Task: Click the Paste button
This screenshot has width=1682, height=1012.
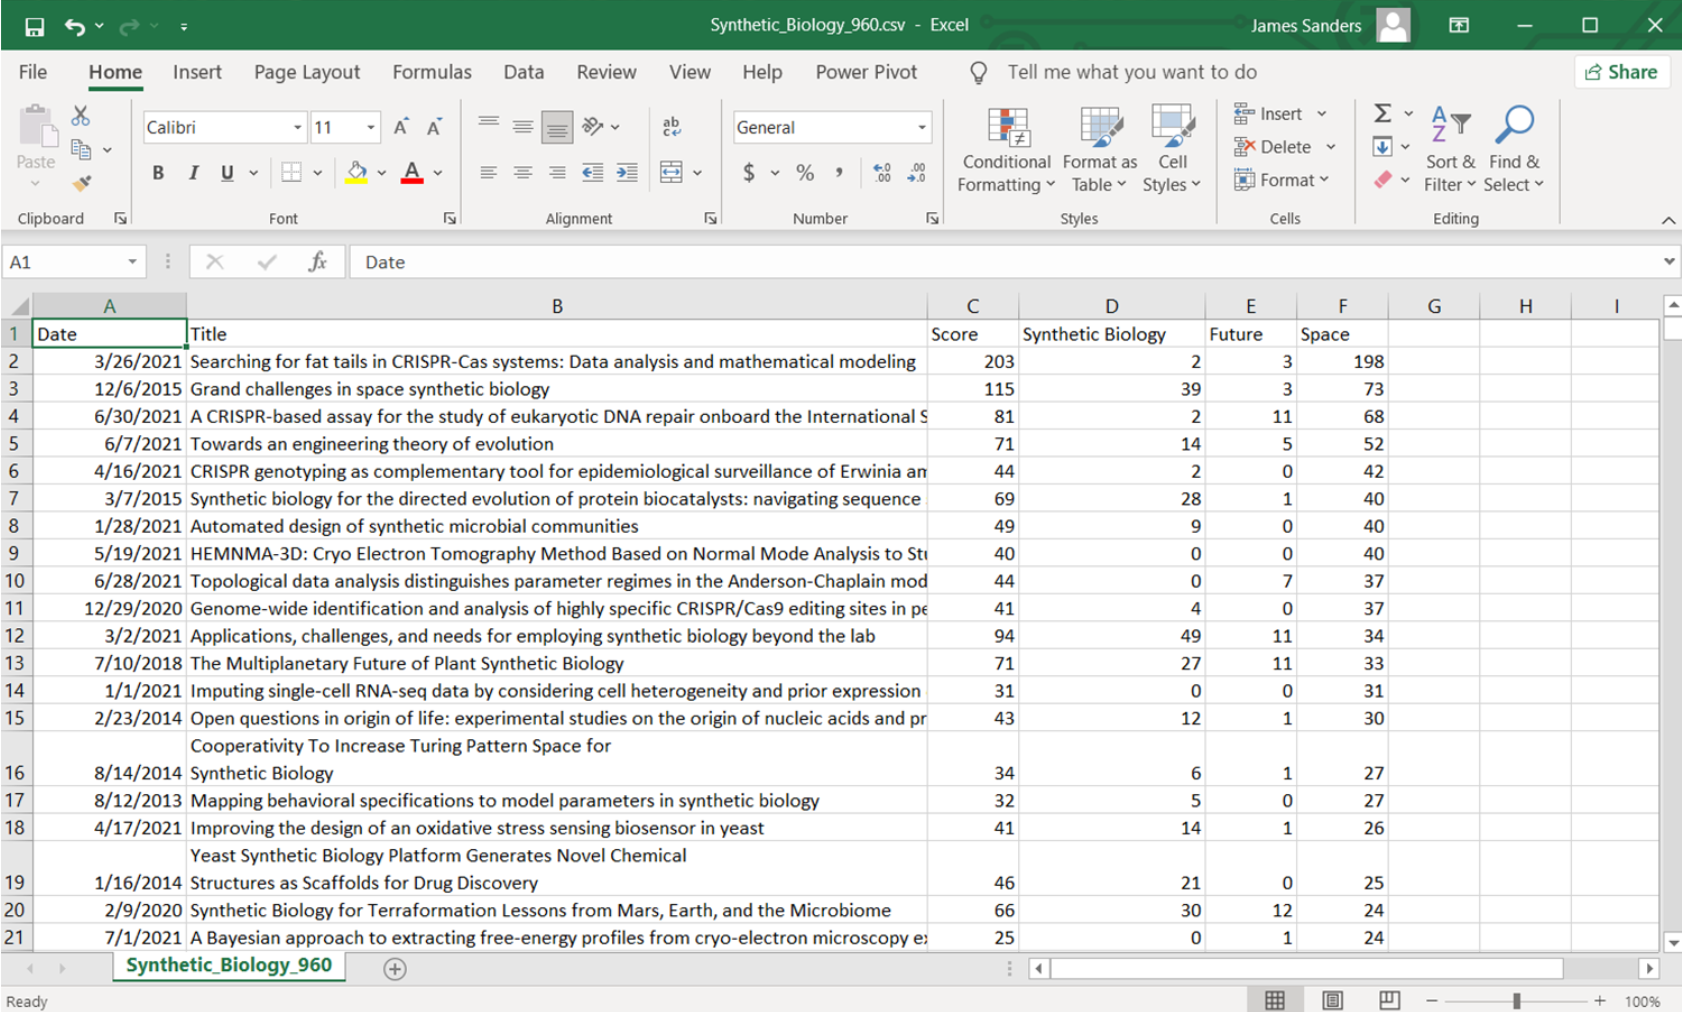Action: [36, 146]
